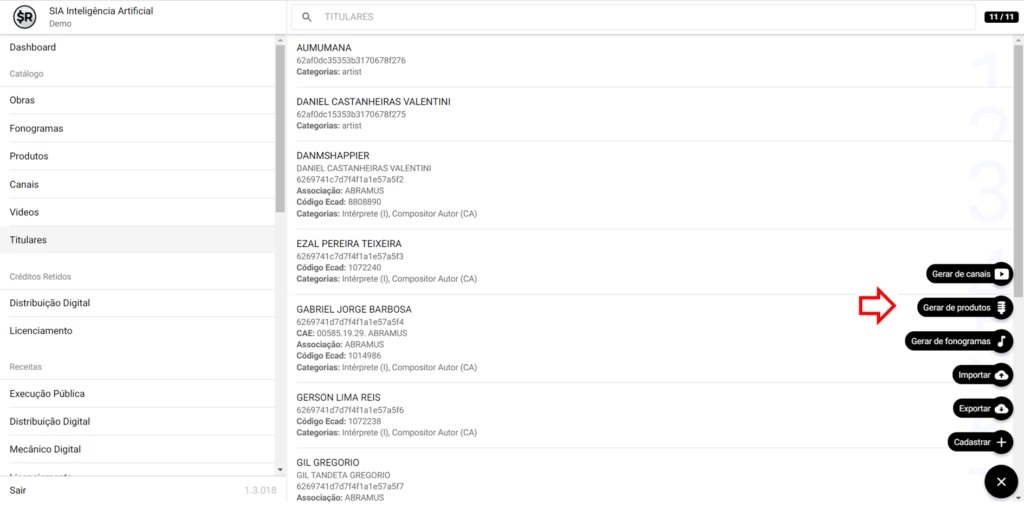
Task: Open Obras in the catalog menu
Action: pos(23,100)
